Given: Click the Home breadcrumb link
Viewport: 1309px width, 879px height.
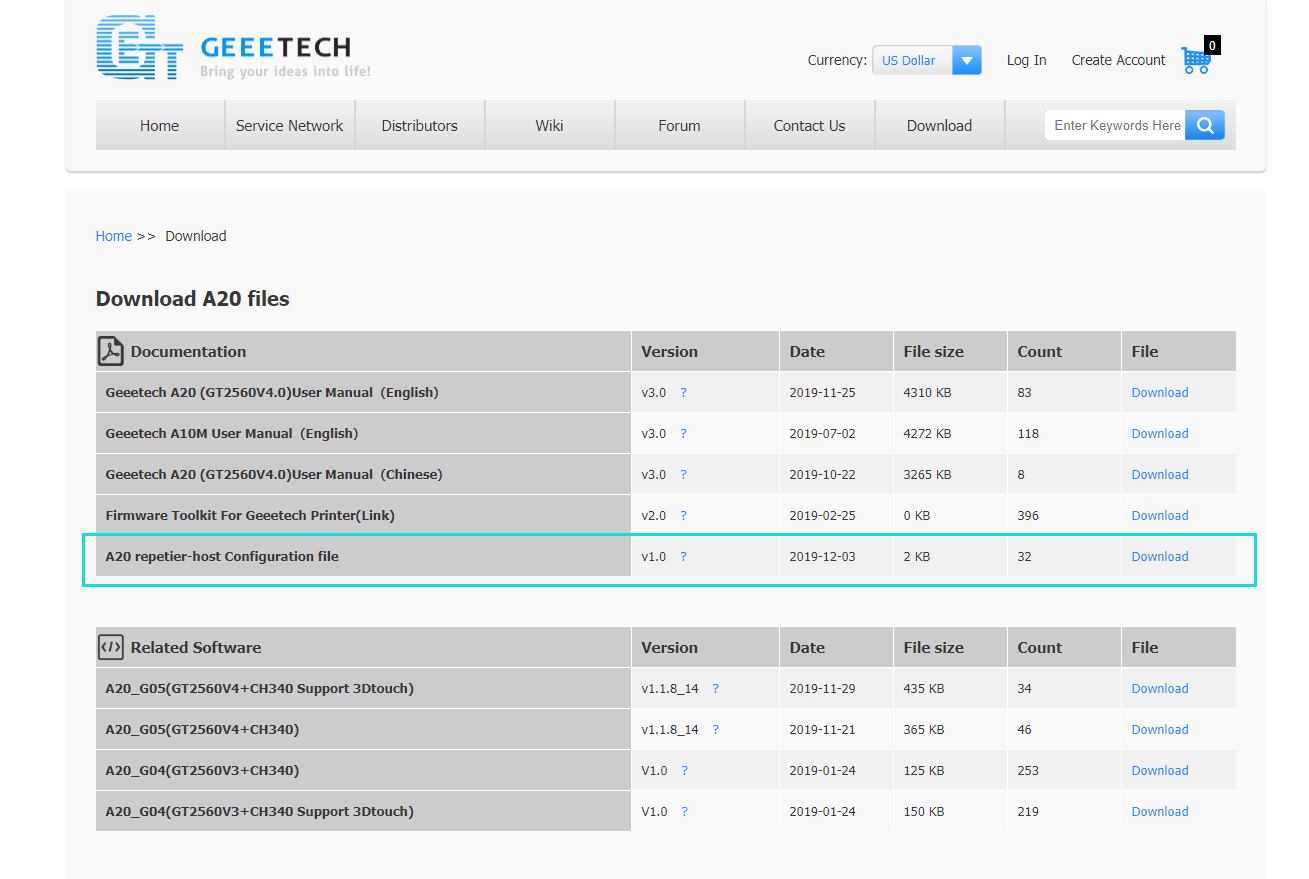Looking at the screenshot, I should 114,236.
